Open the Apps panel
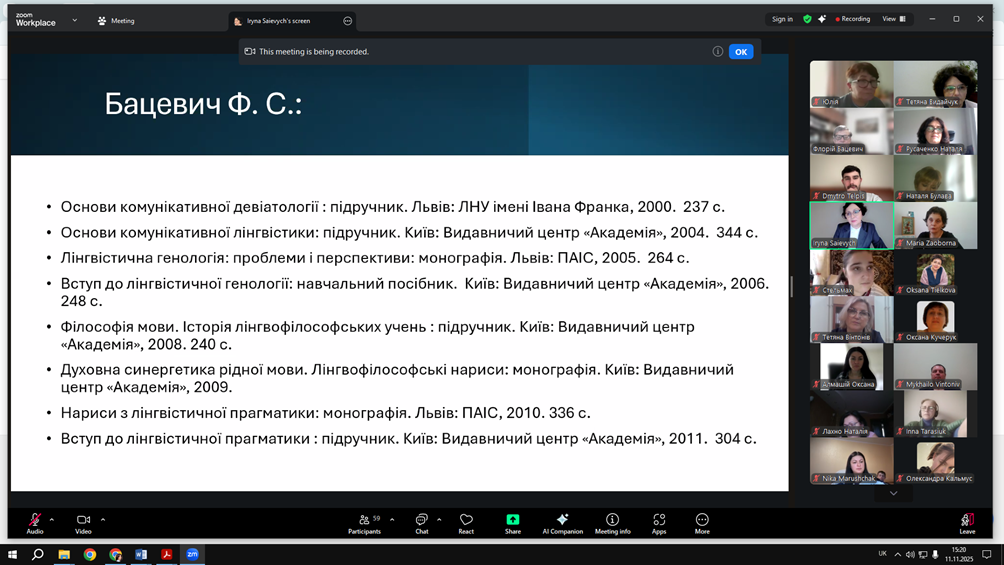The width and height of the screenshot is (1004, 565). pyautogui.click(x=659, y=521)
